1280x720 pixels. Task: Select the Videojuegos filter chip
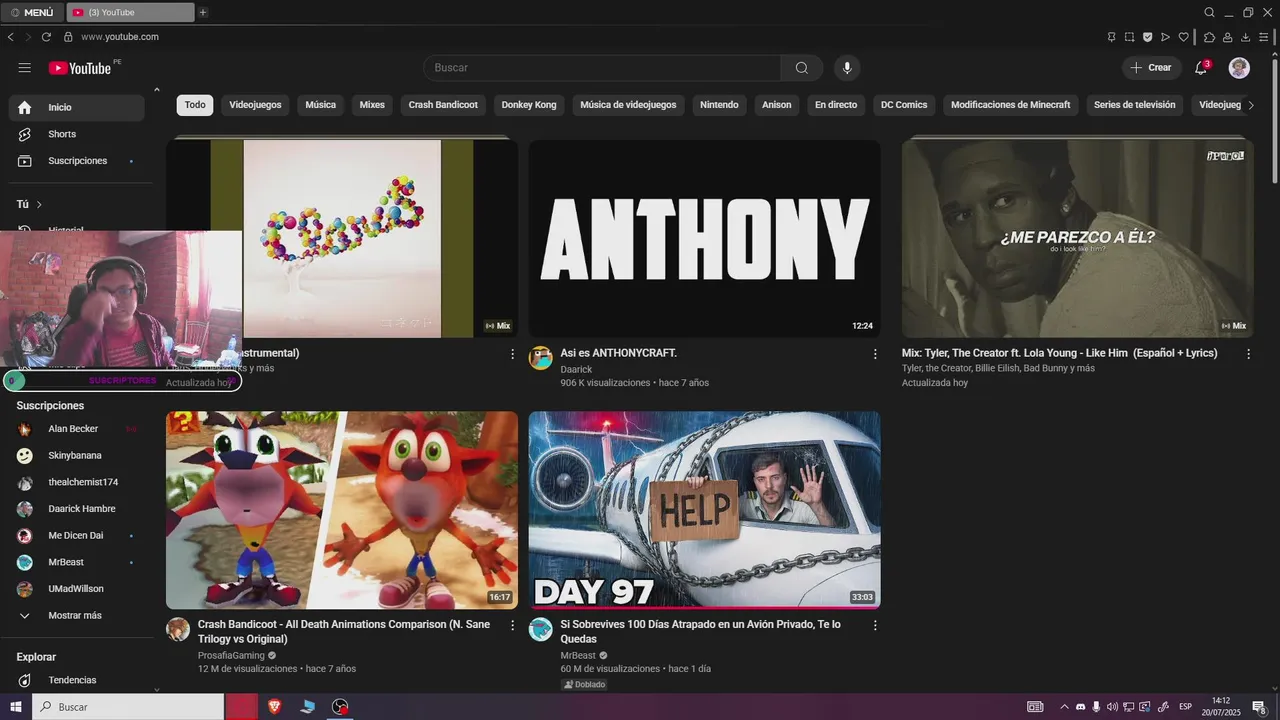(x=255, y=105)
